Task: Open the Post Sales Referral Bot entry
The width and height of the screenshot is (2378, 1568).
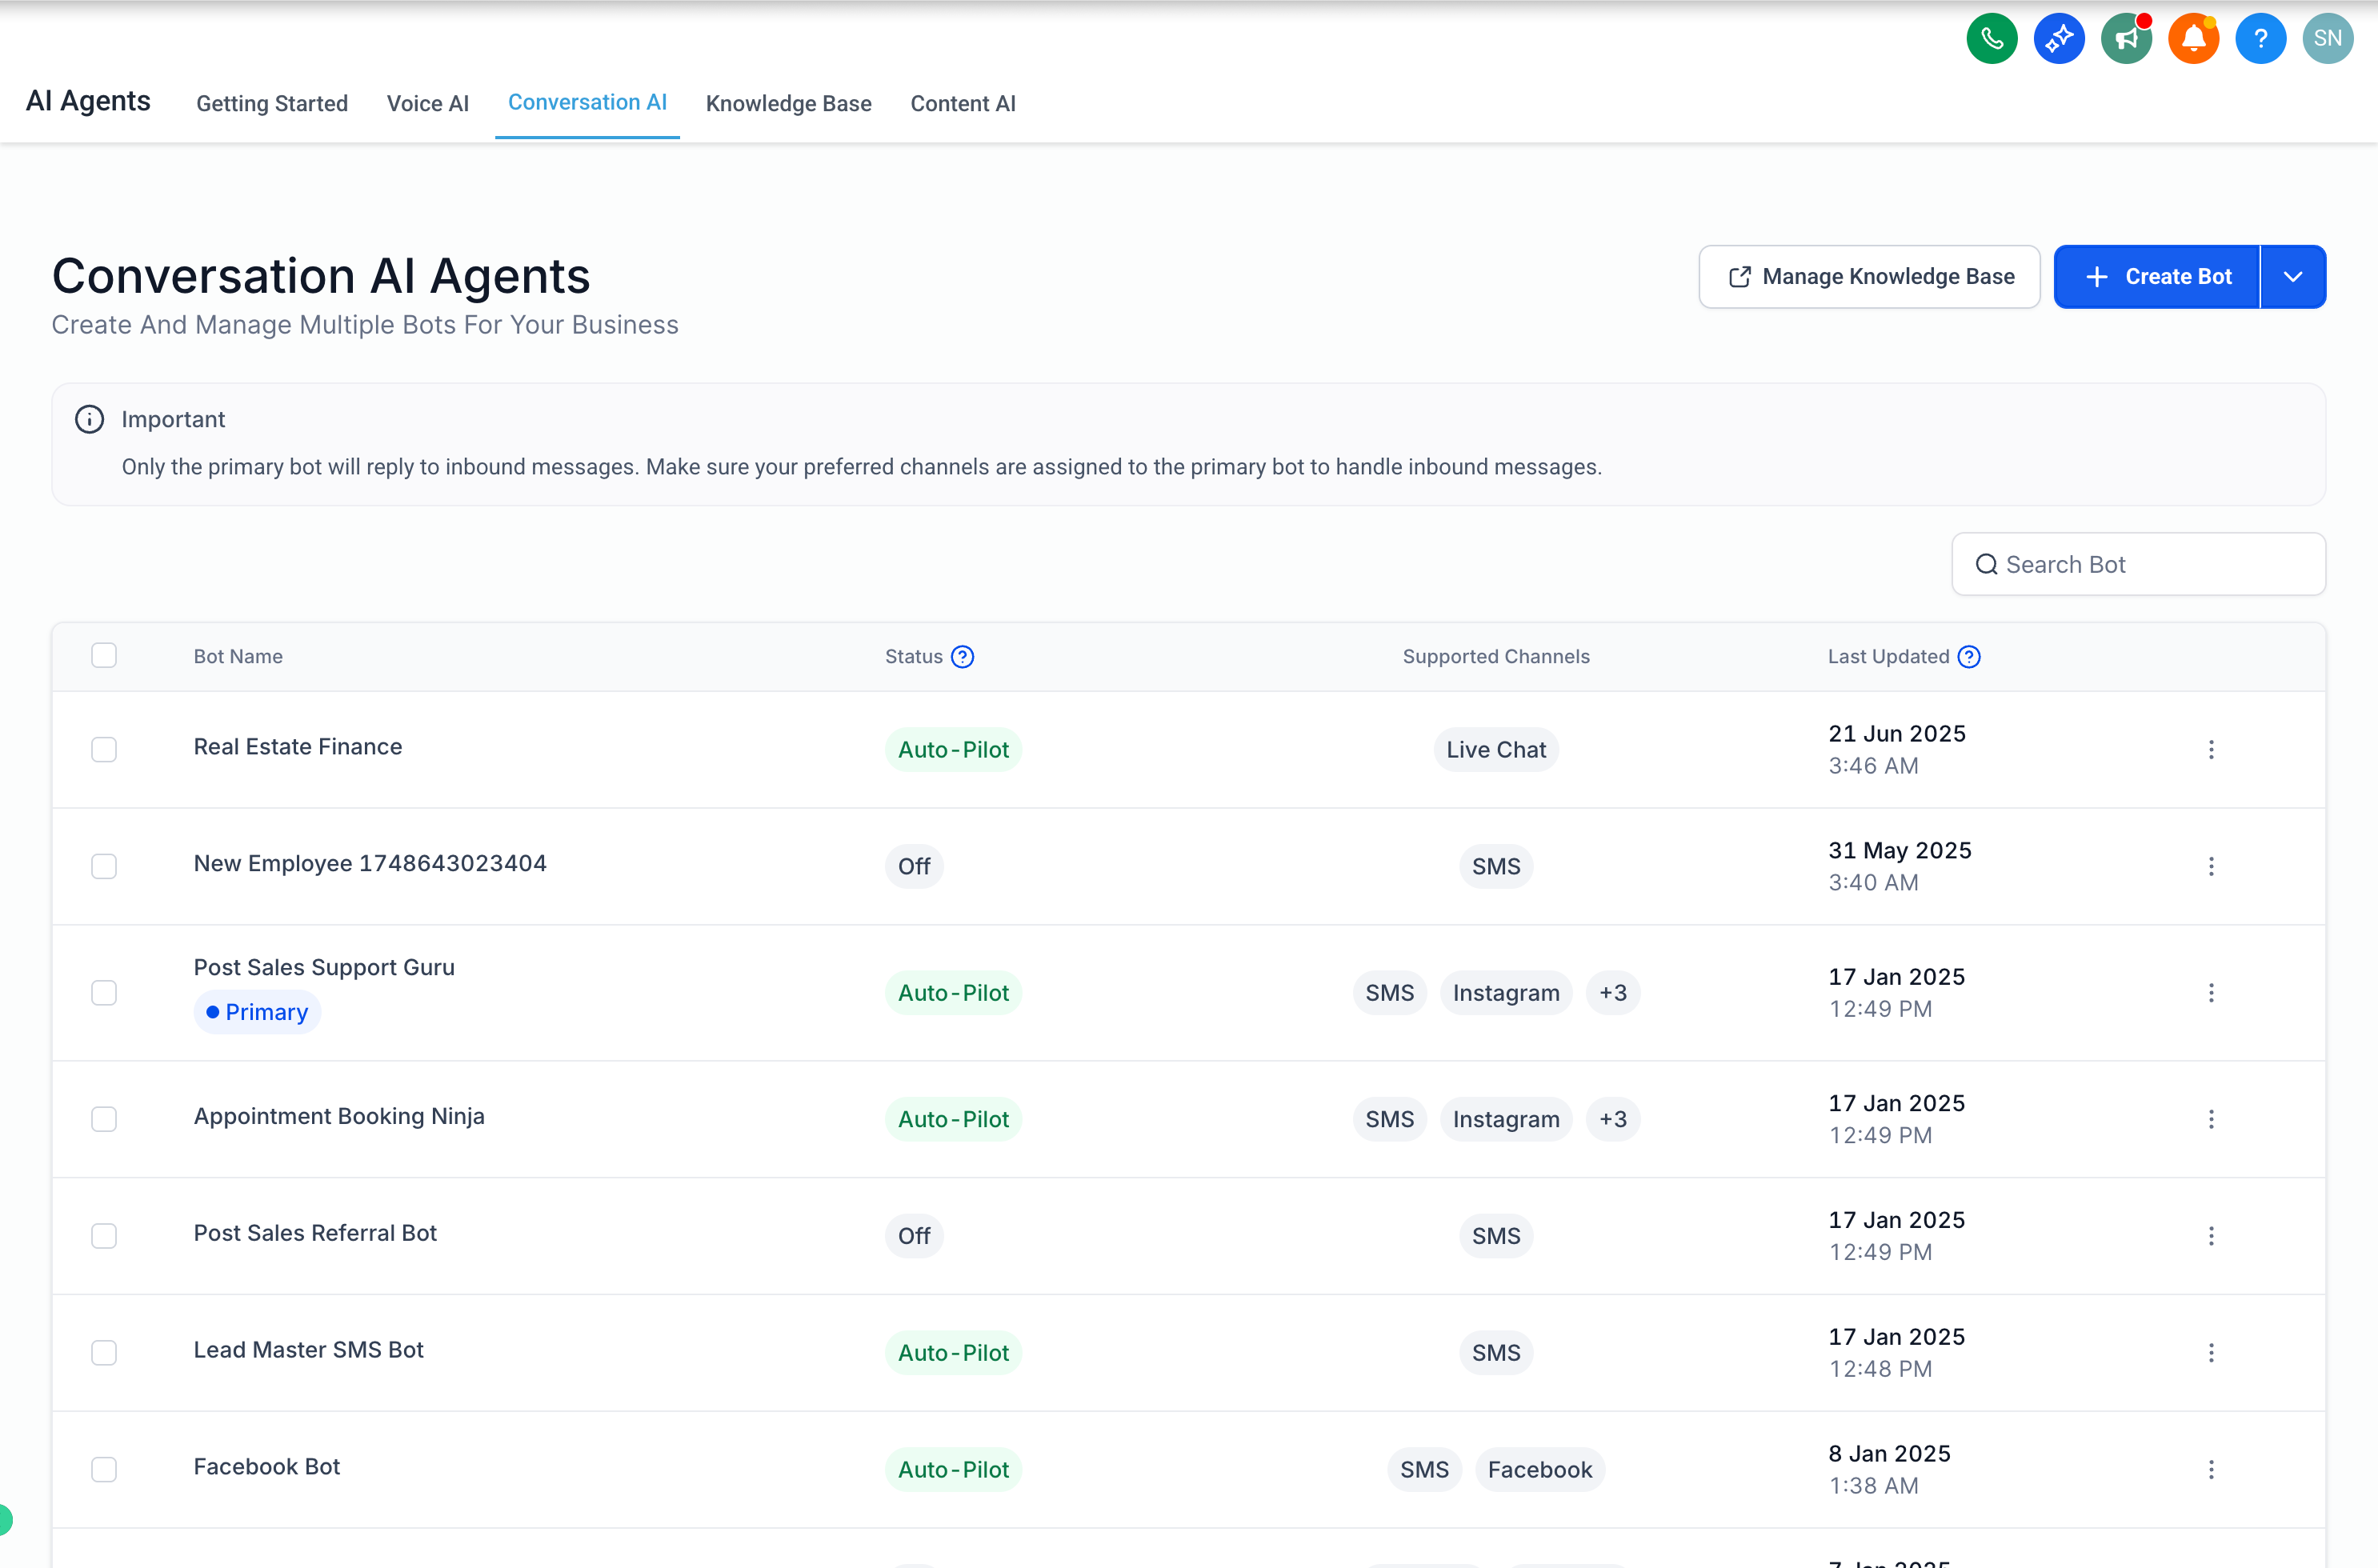Action: (315, 1233)
